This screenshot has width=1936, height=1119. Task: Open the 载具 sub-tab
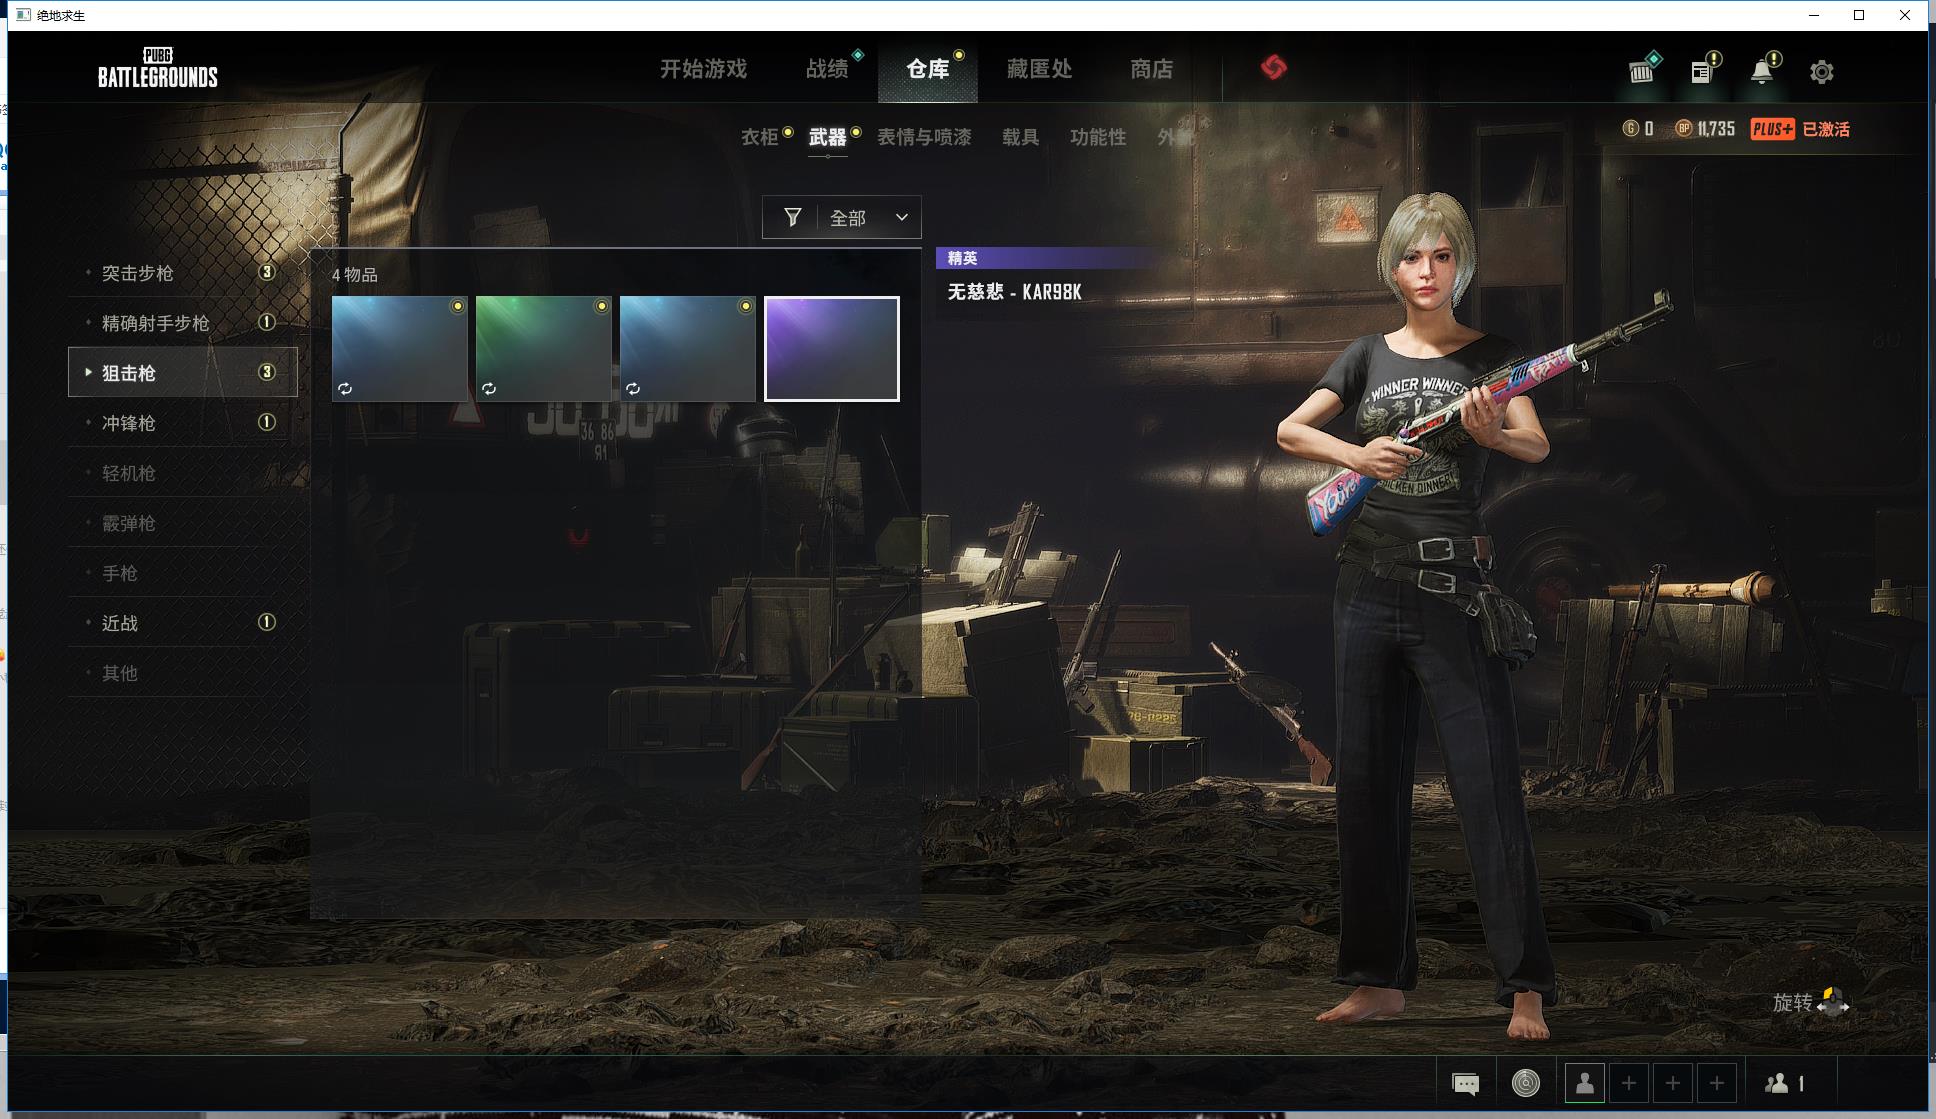click(1020, 137)
